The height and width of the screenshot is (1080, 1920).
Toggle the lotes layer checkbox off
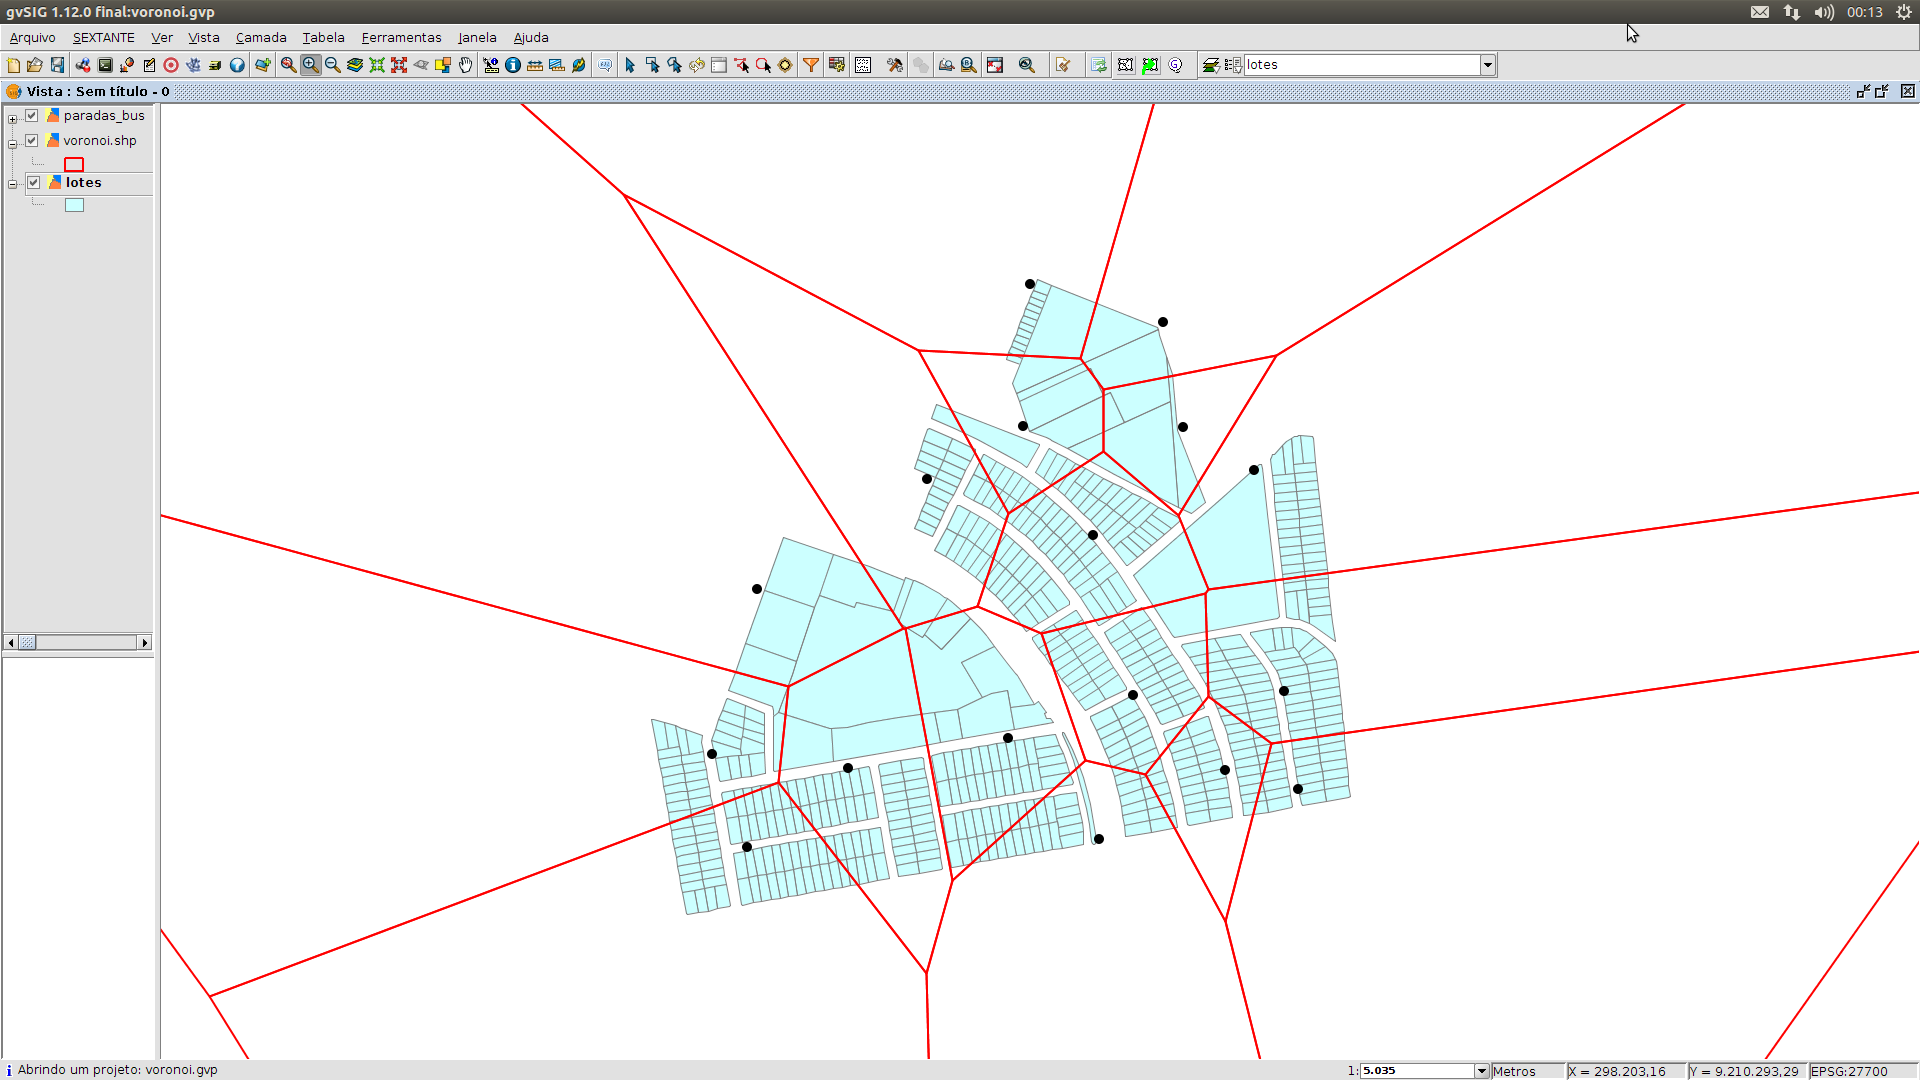point(33,182)
